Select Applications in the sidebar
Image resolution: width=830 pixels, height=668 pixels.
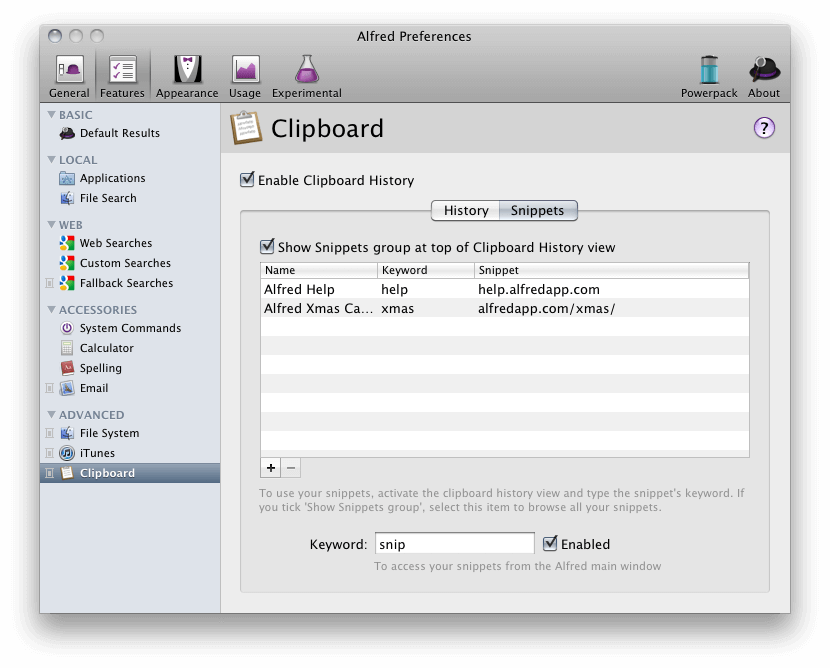(x=112, y=178)
